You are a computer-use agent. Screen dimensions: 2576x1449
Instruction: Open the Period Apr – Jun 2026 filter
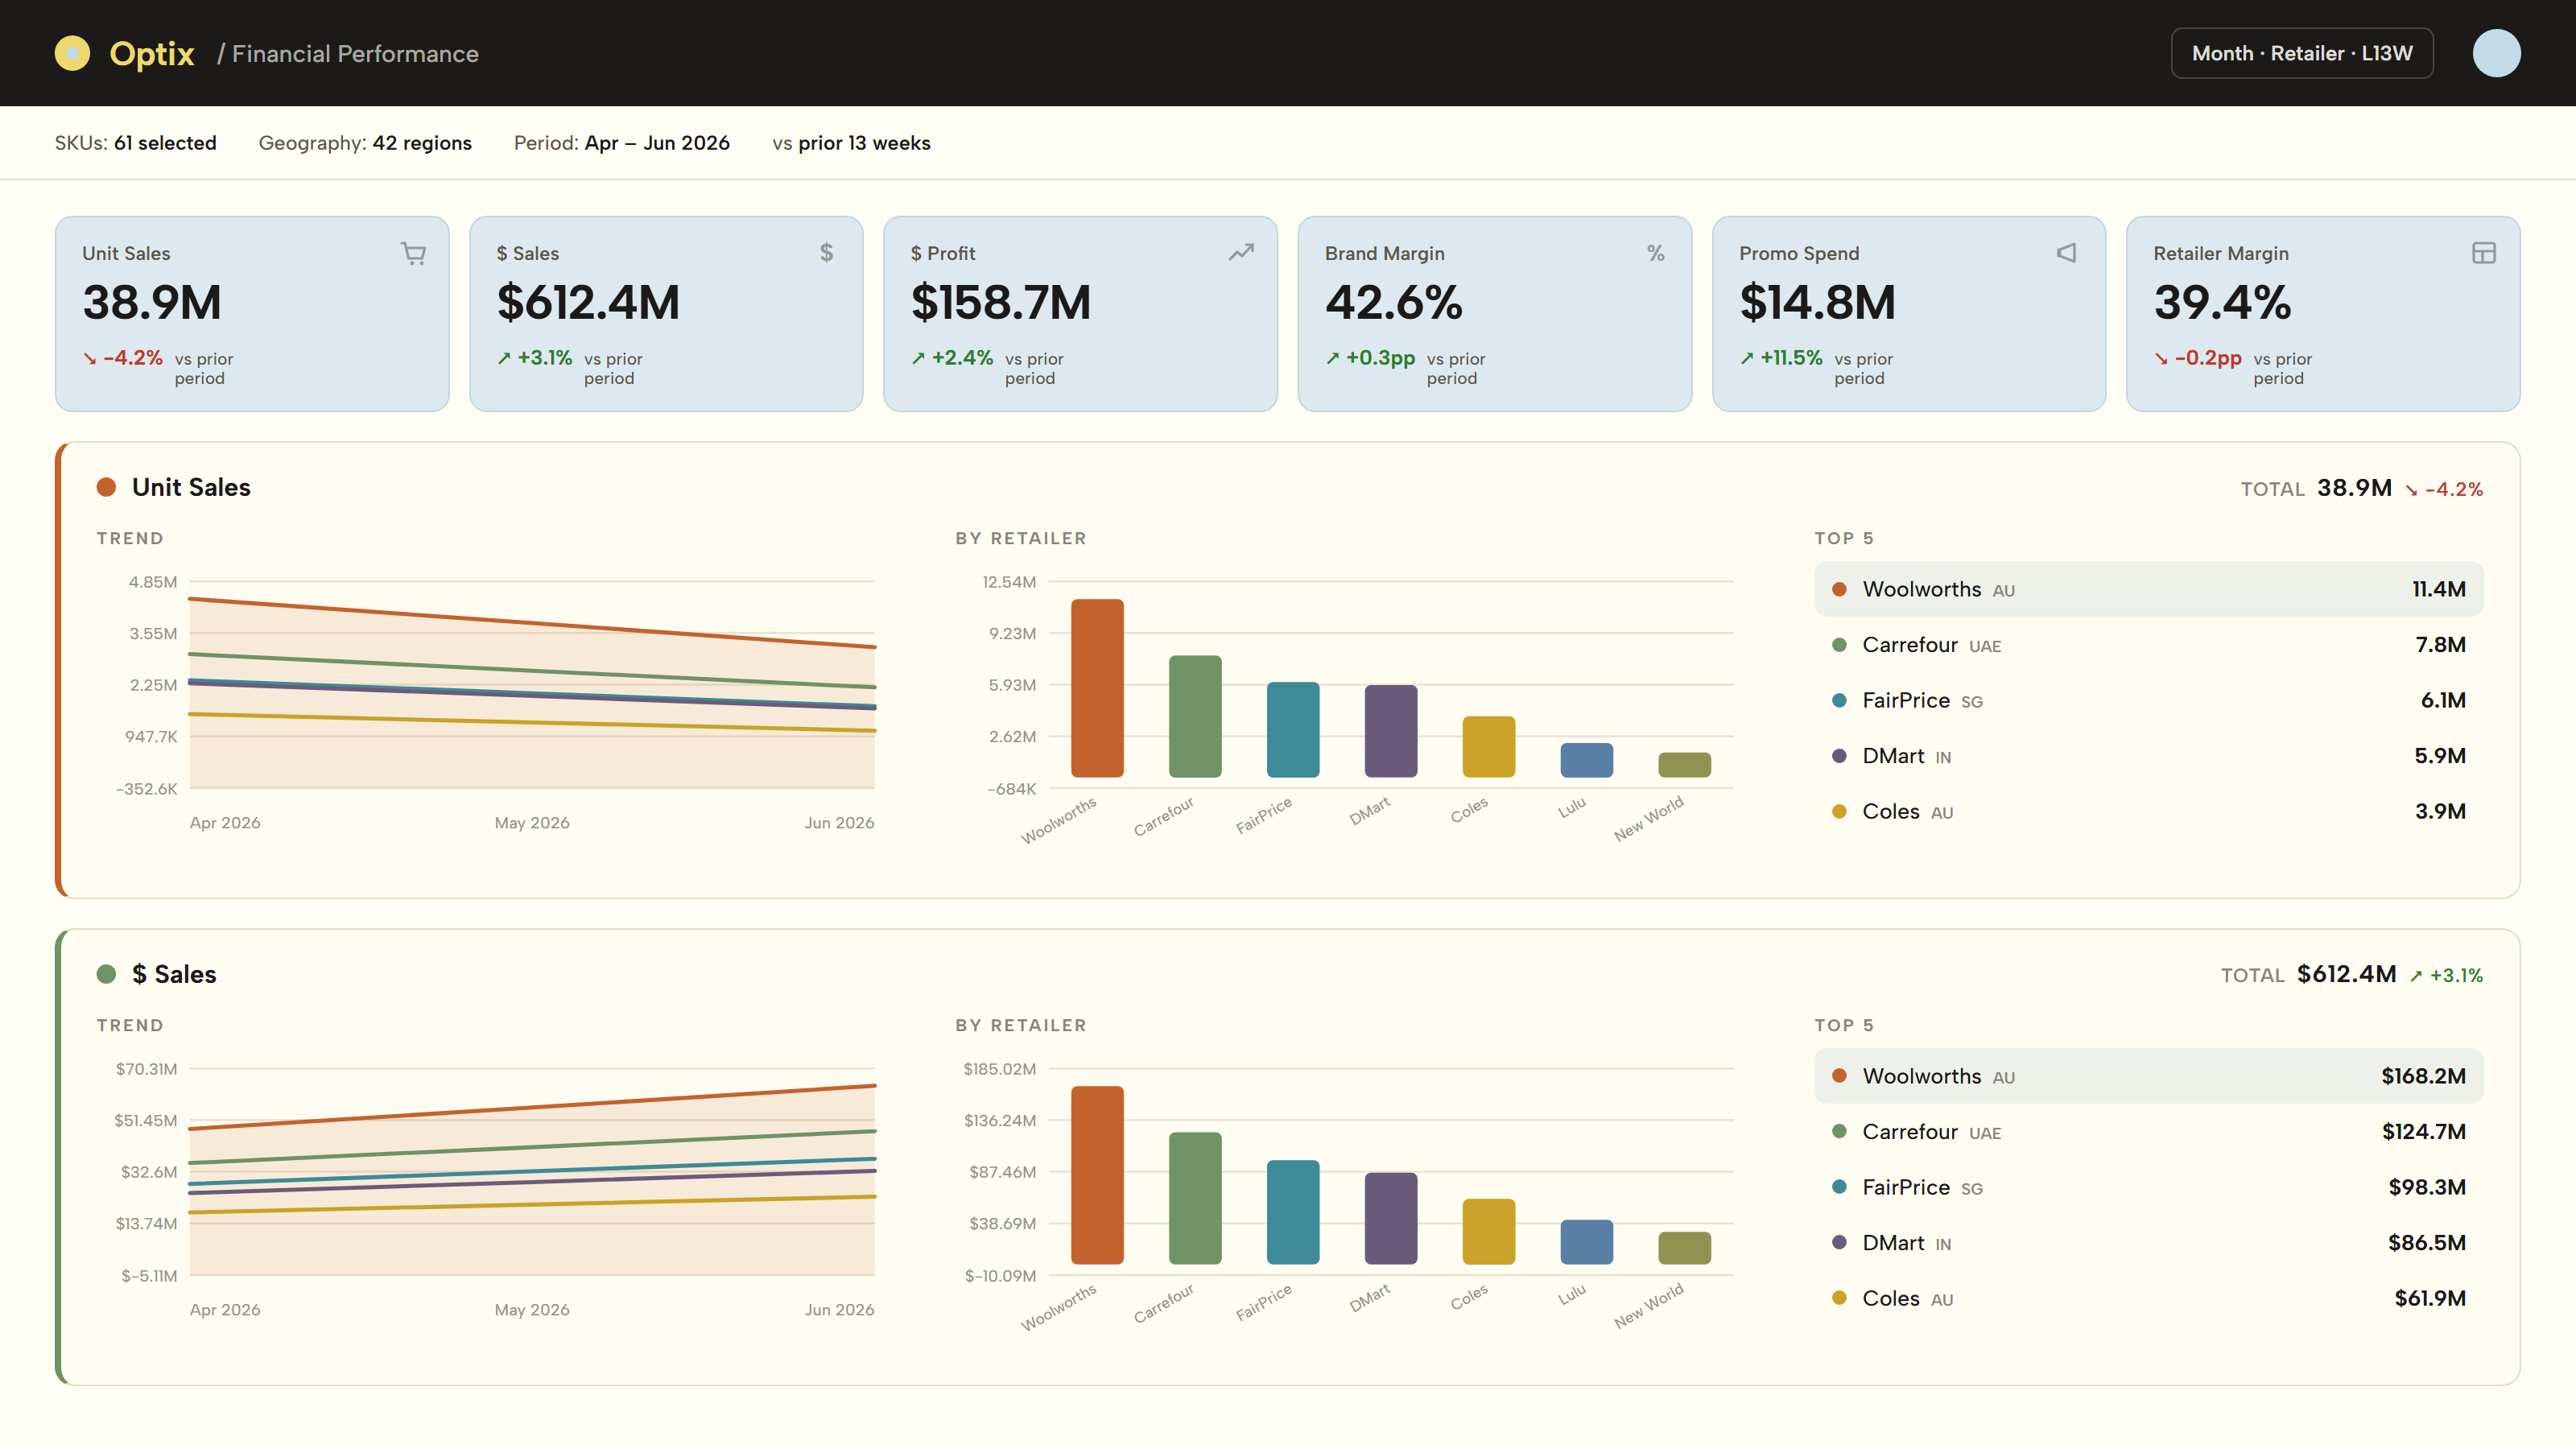click(622, 143)
